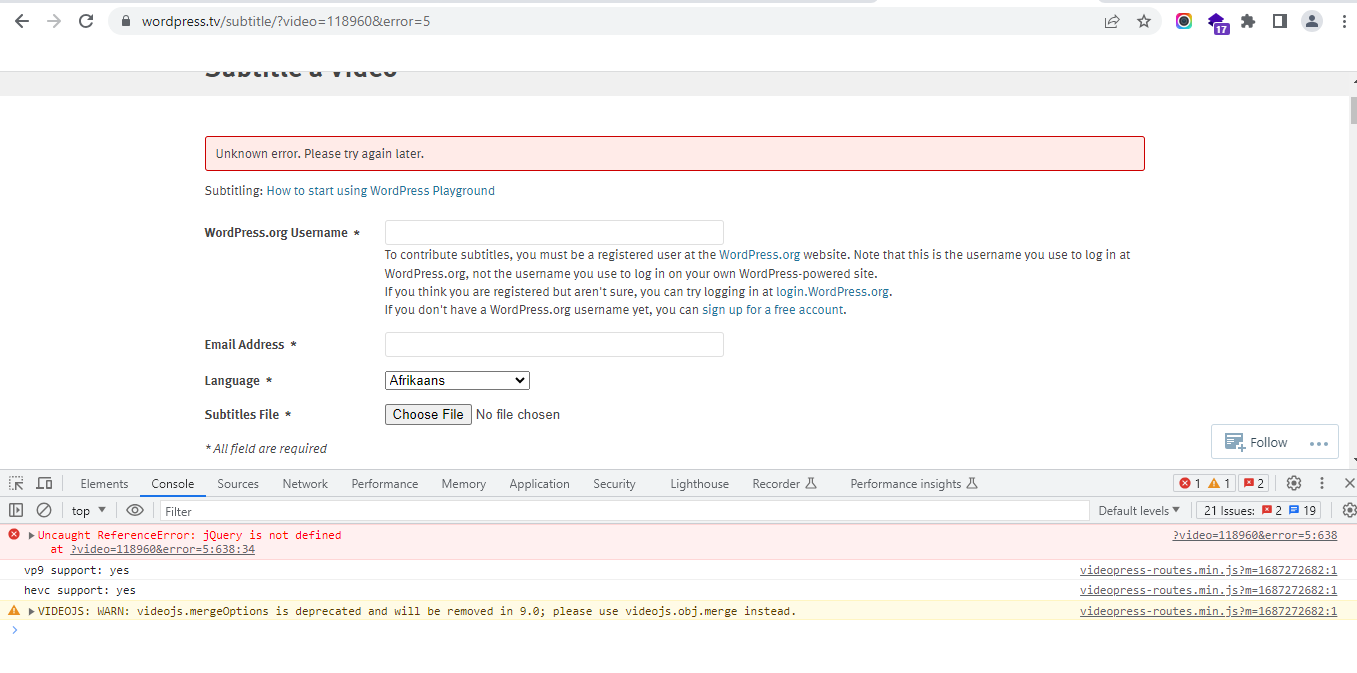
Task: Open the Follow widget more options dots
Action: 1319,443
